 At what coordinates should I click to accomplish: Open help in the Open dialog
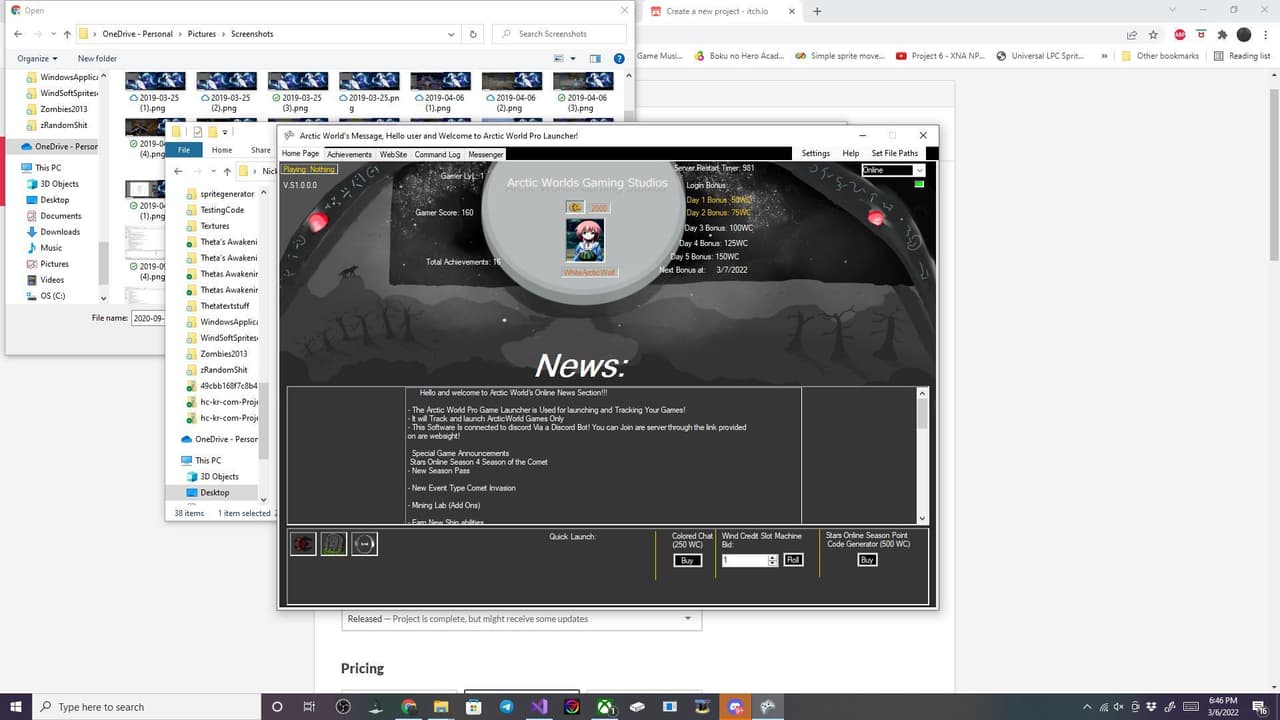coord(619,59)
